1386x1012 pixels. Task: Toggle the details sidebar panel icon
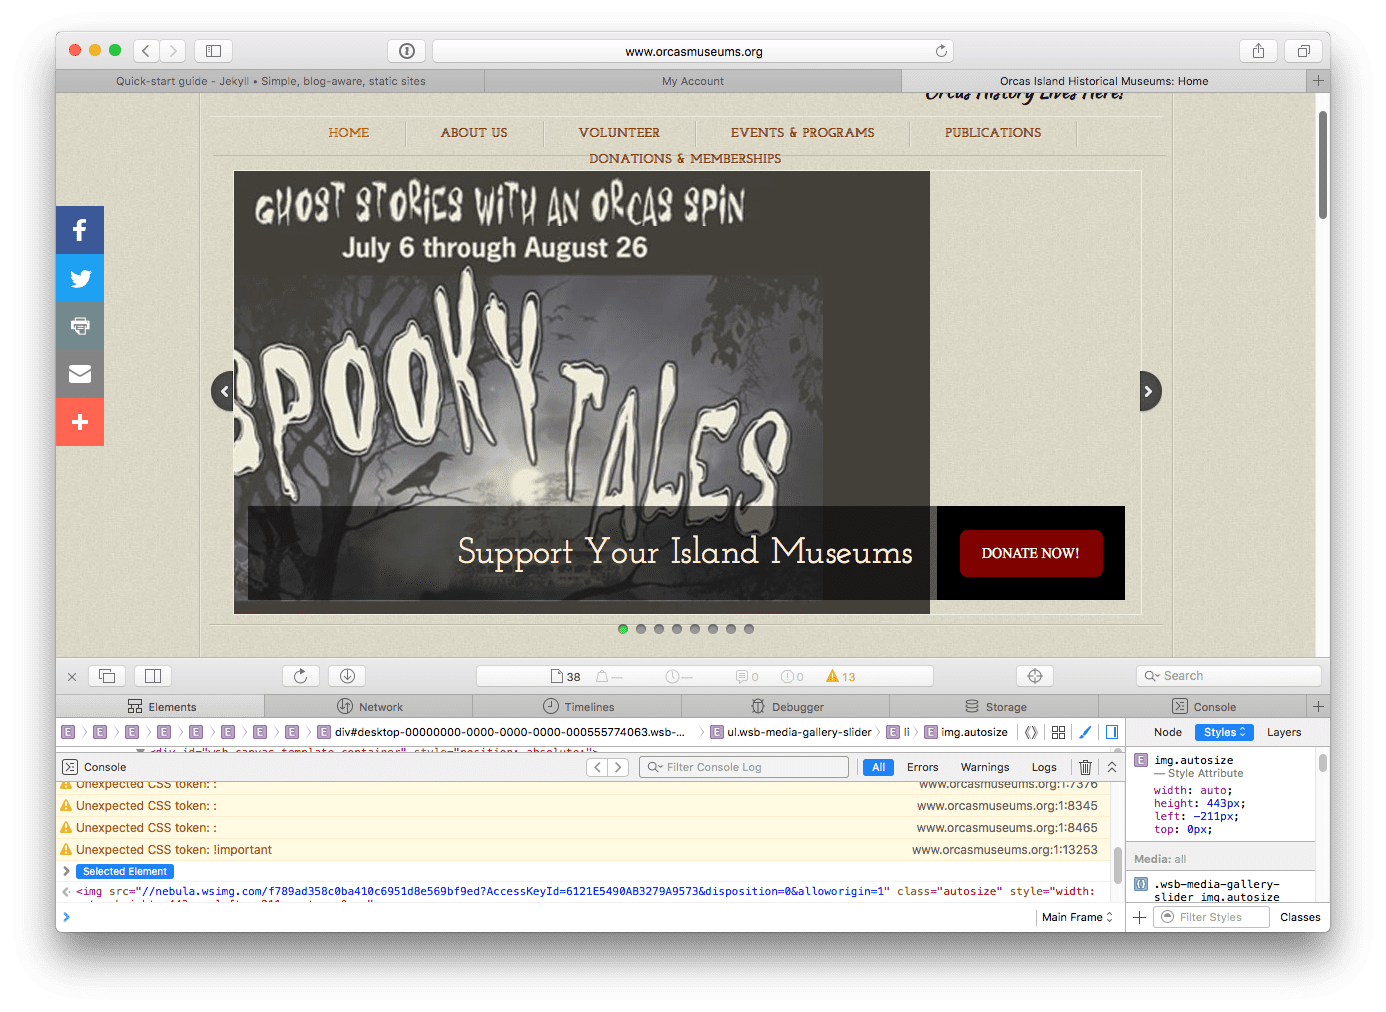click(1112, 732)
